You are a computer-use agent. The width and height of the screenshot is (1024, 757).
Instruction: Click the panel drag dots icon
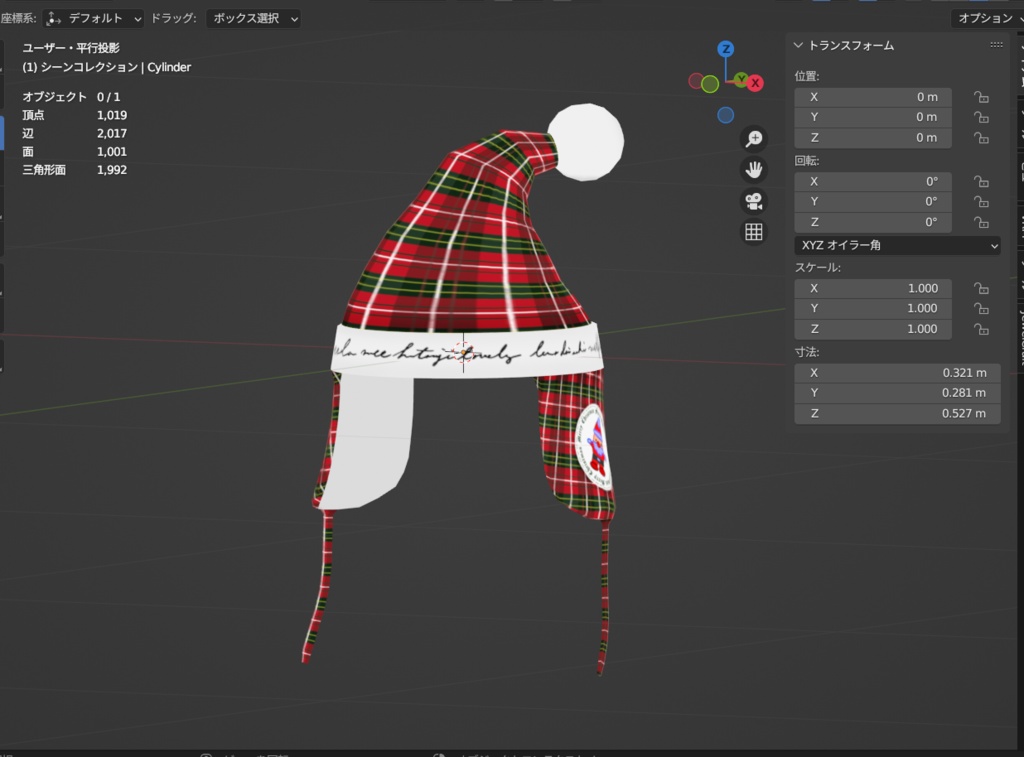pyautogui.click(x=997, y=45)
